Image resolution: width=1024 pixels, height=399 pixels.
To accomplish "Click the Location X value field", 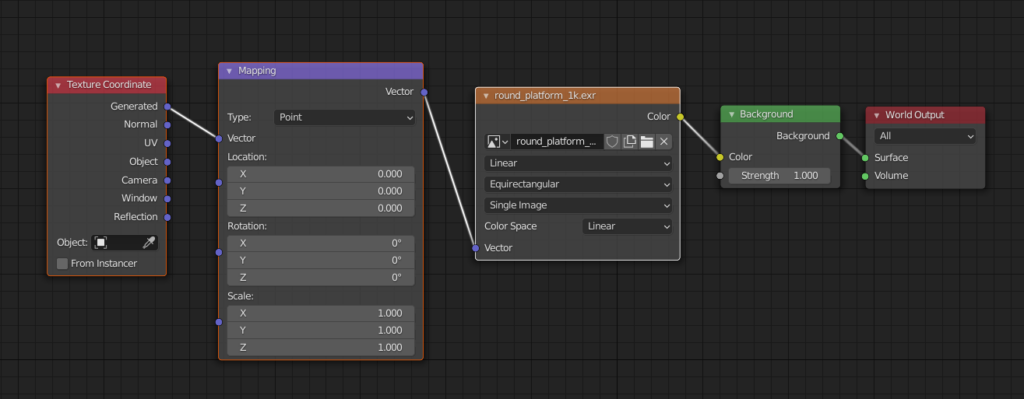I will coord(321,174).
